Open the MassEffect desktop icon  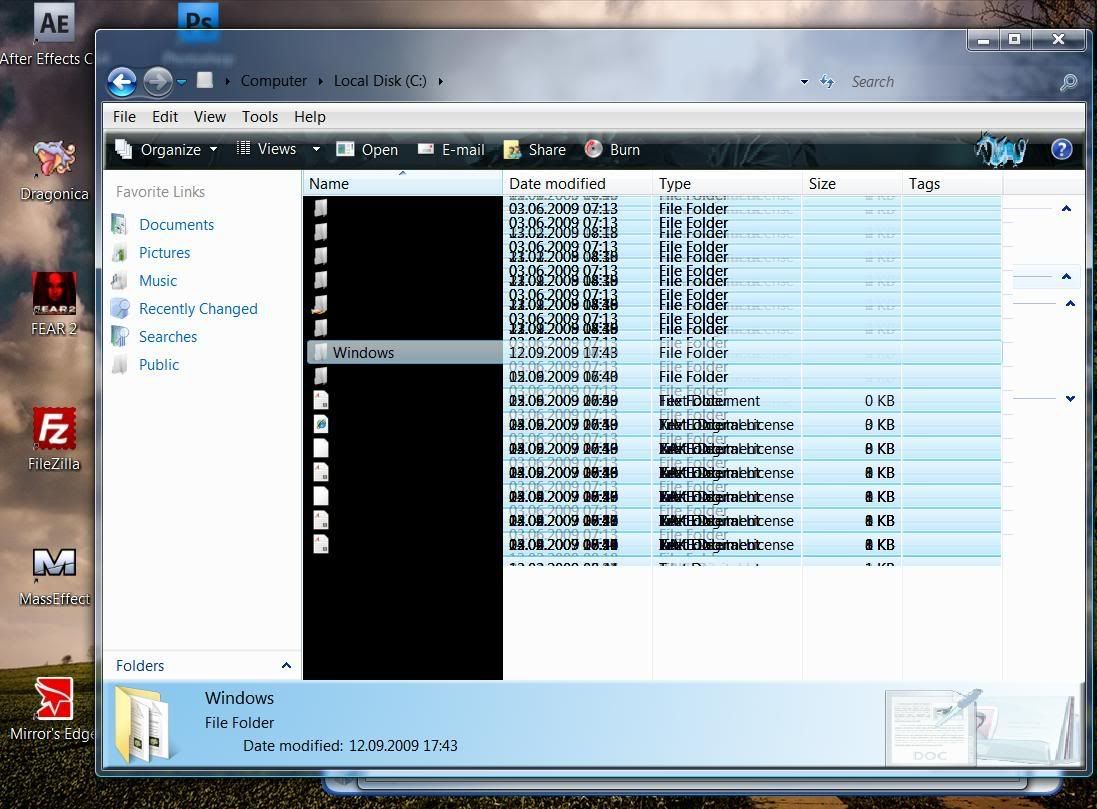[54, 577]
